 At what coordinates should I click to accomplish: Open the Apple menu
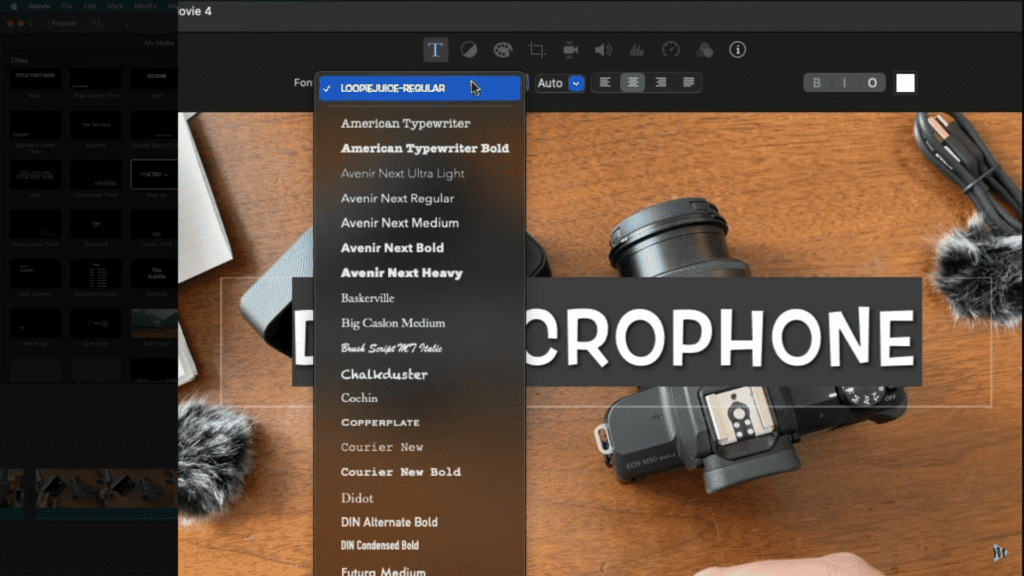[14, 6]
